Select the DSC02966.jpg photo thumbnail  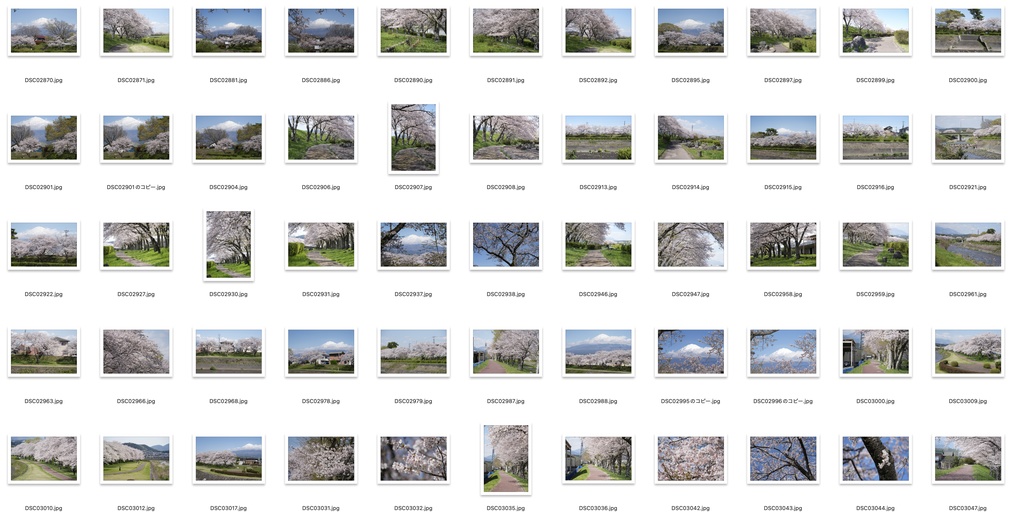[x=136, y=352]
